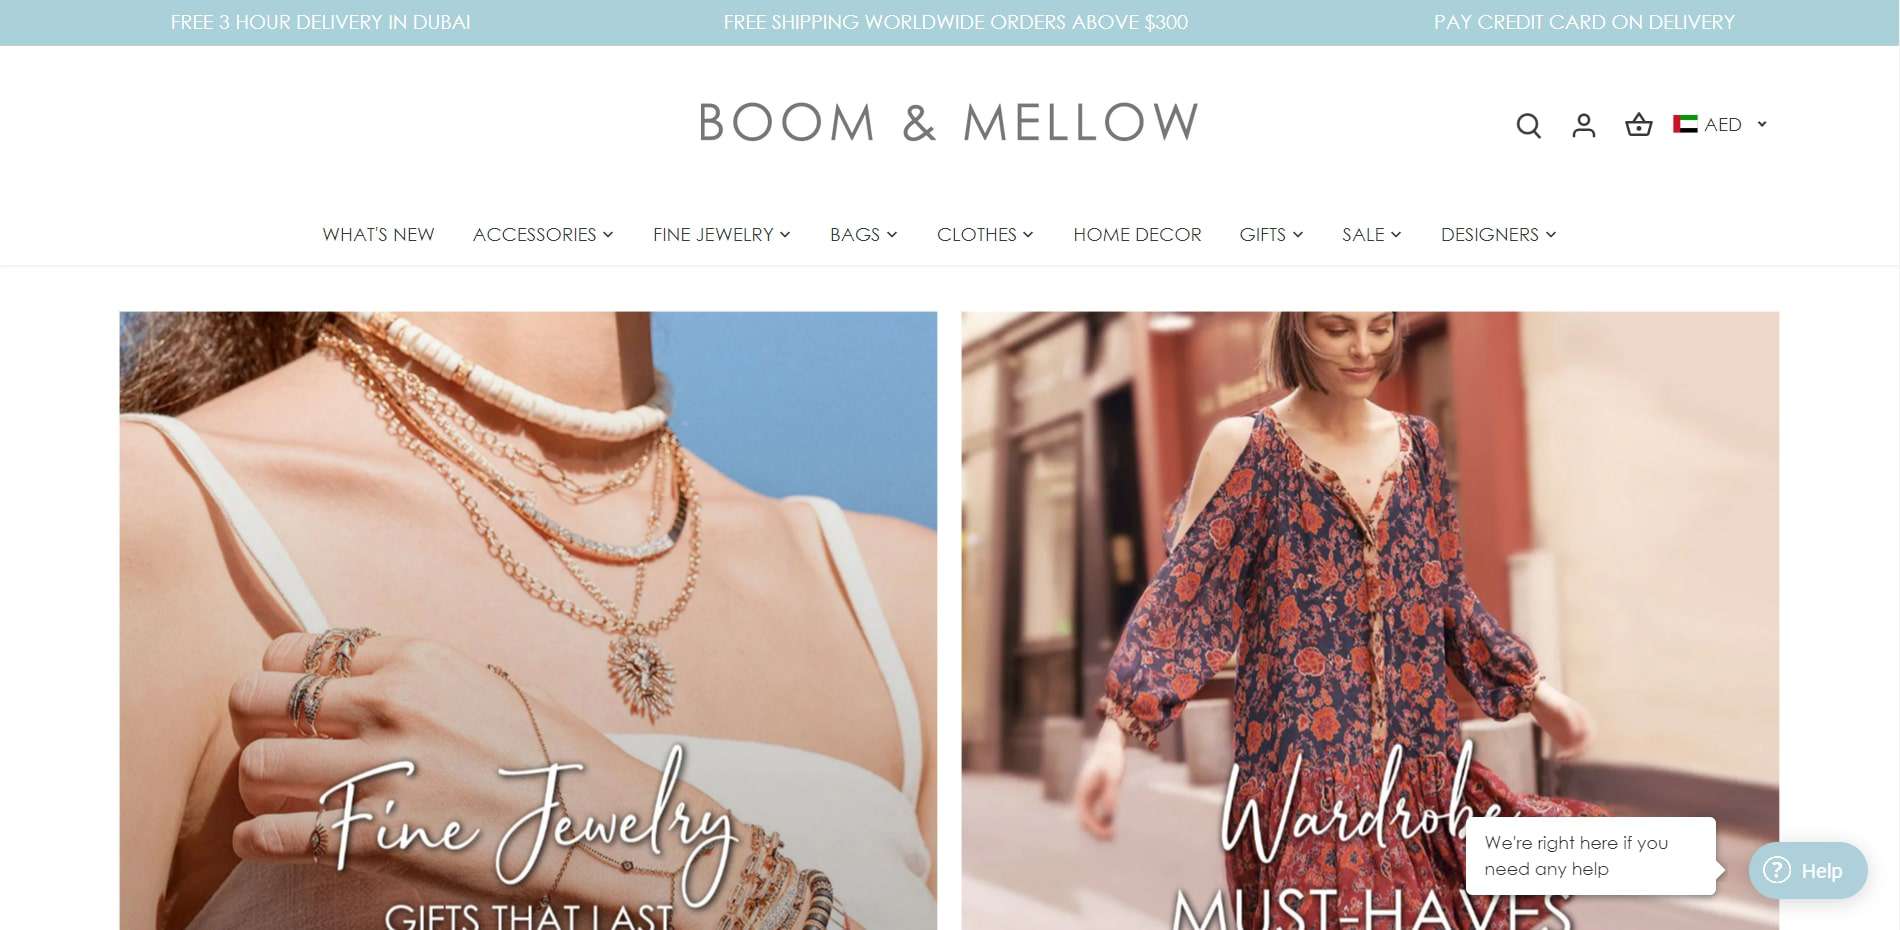This screenshot has height=930, width=1900.
Task: Open the Wardrobe Must-Haves banner image
Action: [1370, 620]
